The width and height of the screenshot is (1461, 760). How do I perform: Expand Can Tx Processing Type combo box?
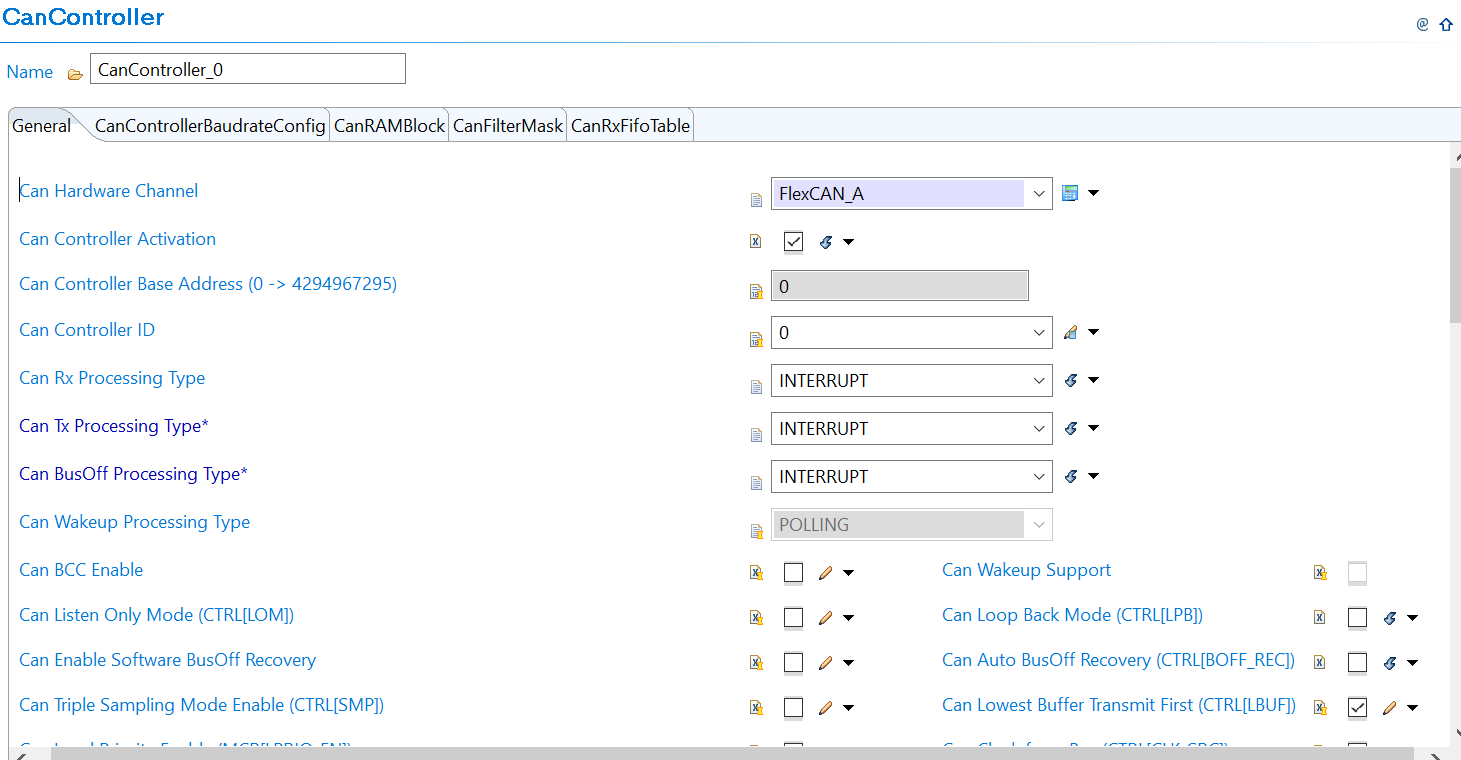[x=1039, y=429]
